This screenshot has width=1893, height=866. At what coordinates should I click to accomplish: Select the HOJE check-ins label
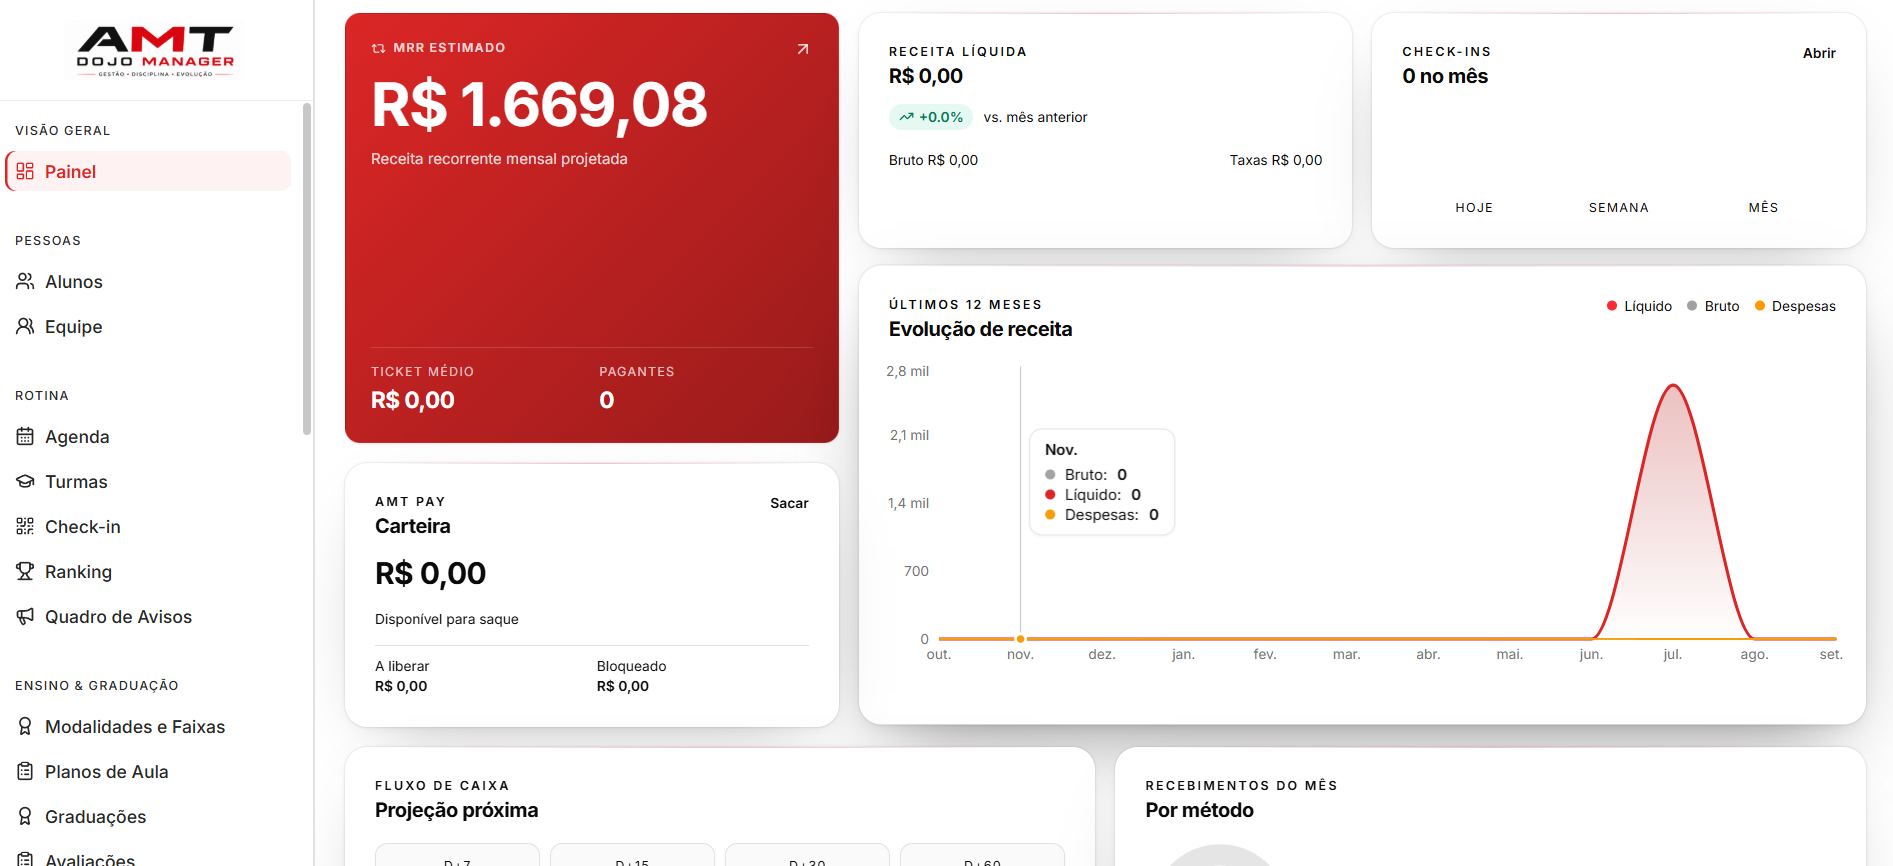point(1474,208)
